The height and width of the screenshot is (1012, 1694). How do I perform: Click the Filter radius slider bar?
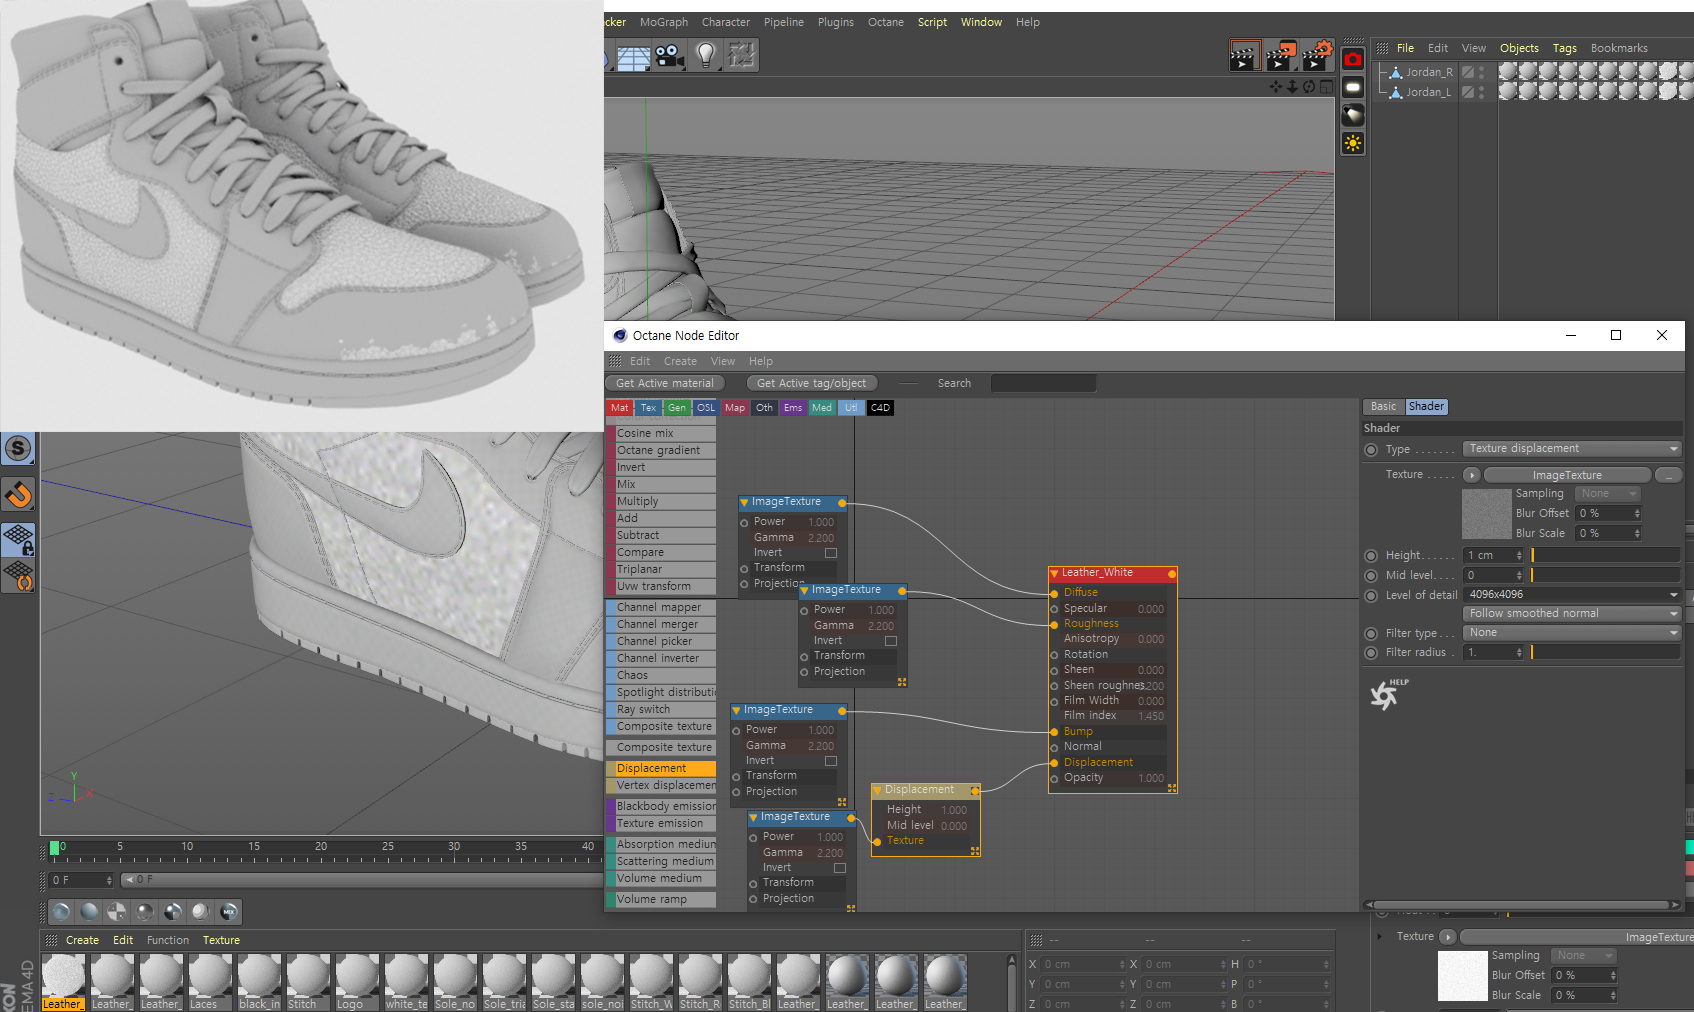pos(1605,653)
